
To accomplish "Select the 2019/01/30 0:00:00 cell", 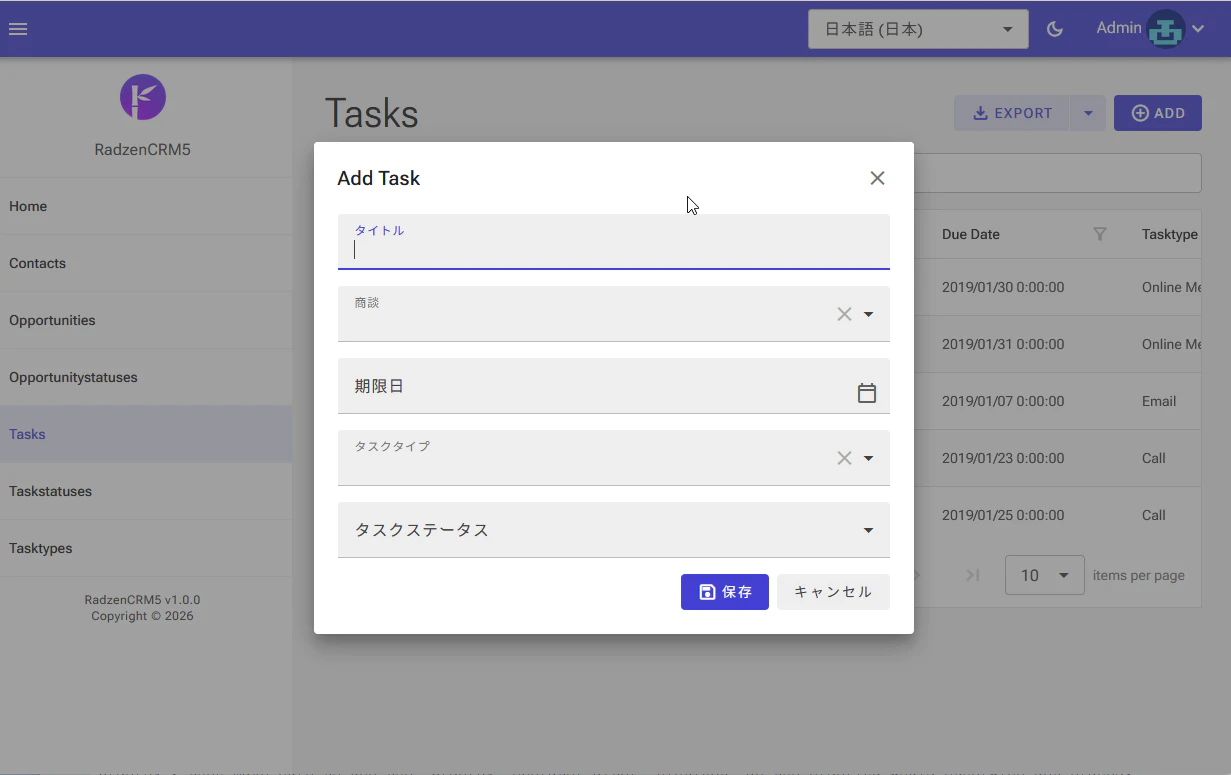I will [1003, 287].
